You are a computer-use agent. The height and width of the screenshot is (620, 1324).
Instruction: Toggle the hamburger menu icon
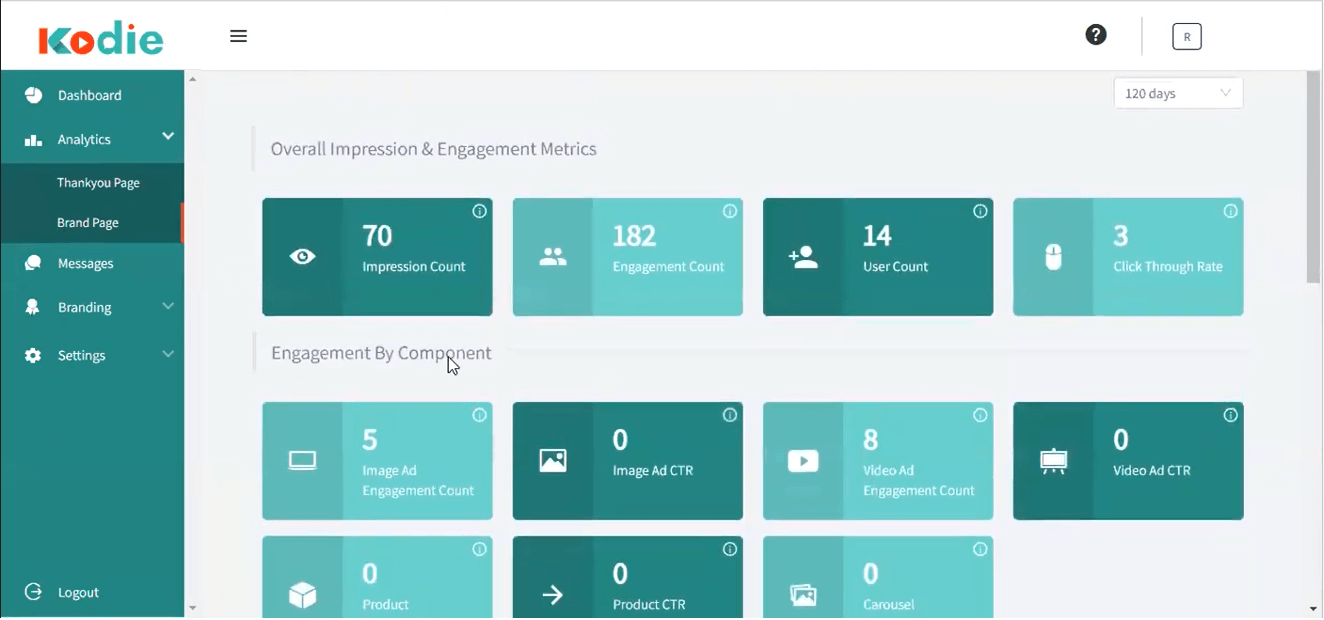click(x=238, y=36)
